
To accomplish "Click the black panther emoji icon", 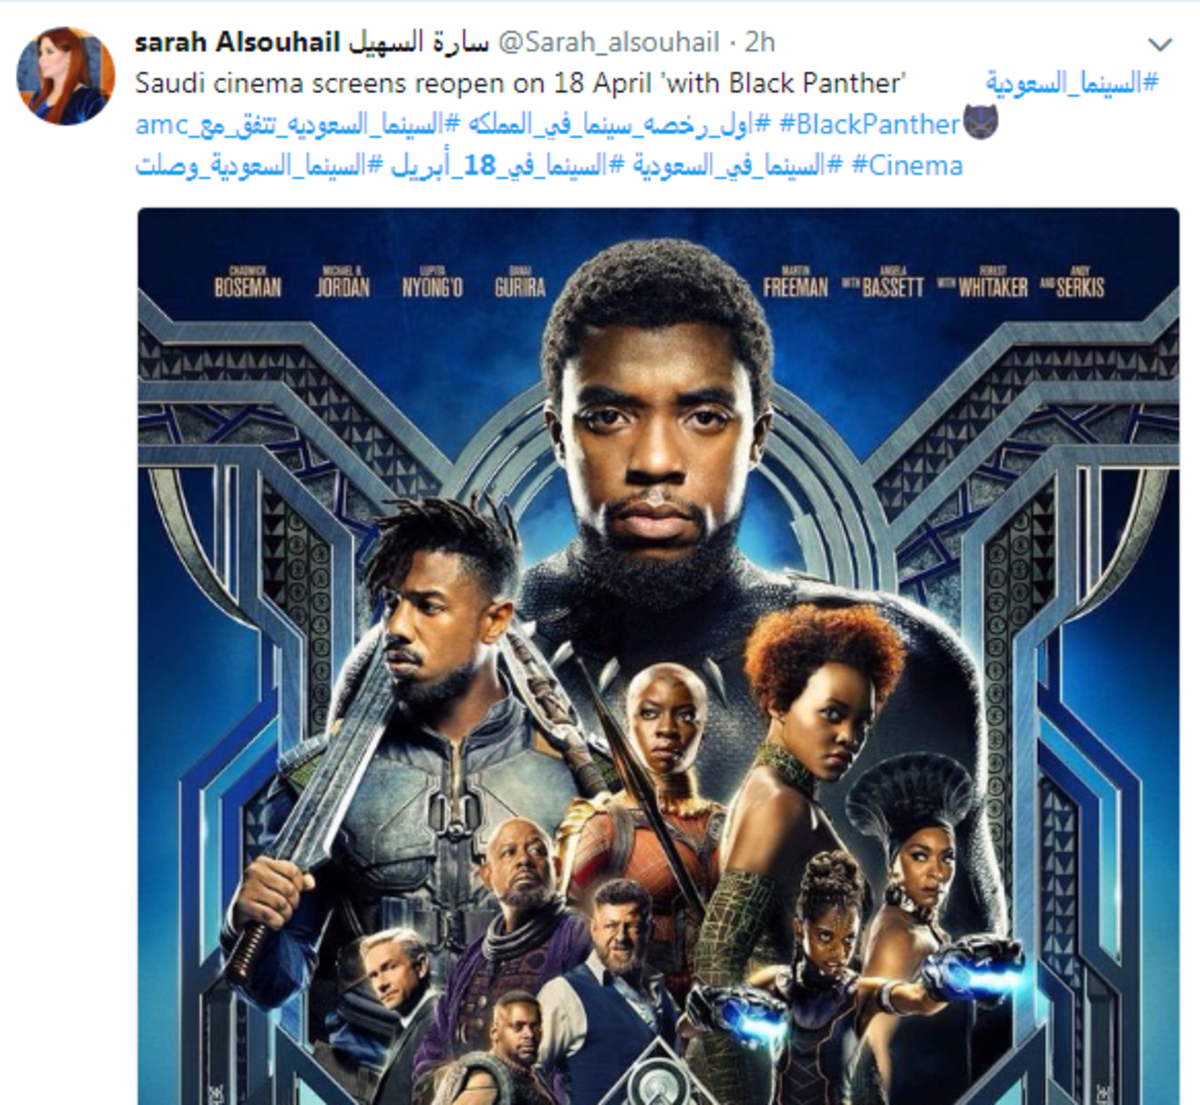I will 980,124.
